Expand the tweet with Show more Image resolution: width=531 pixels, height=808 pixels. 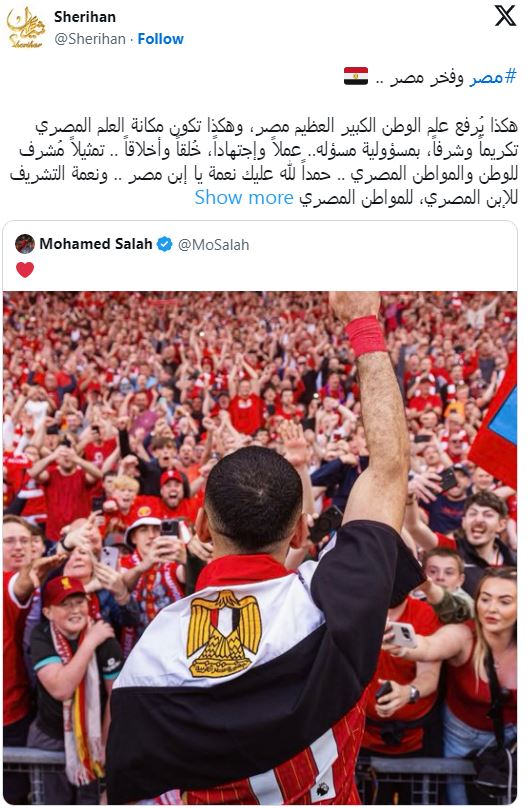click(244, 197)
